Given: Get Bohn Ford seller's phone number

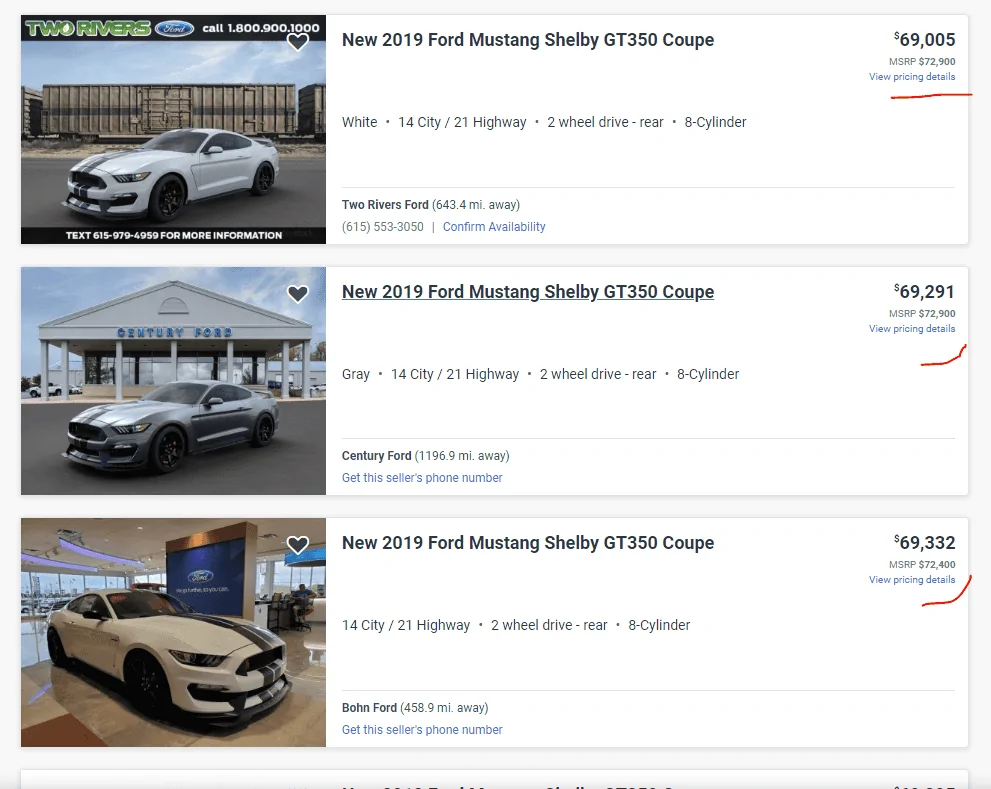Looking at the screenshot, I should tap(422, 730).
